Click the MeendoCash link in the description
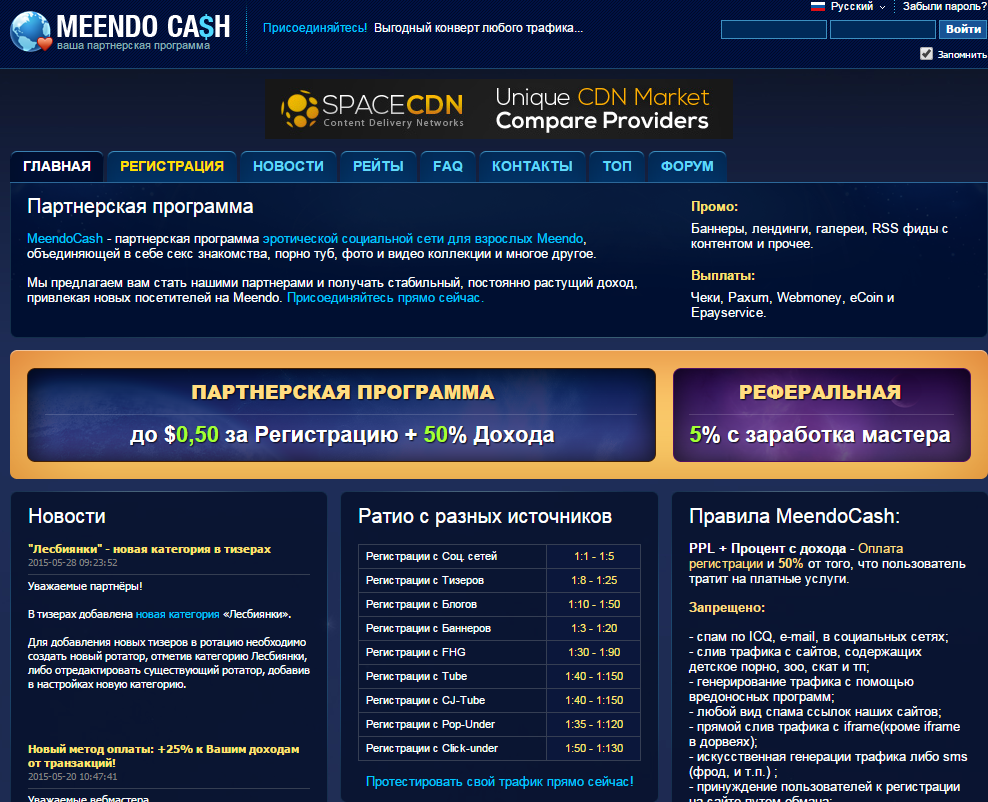 (64, 239)
